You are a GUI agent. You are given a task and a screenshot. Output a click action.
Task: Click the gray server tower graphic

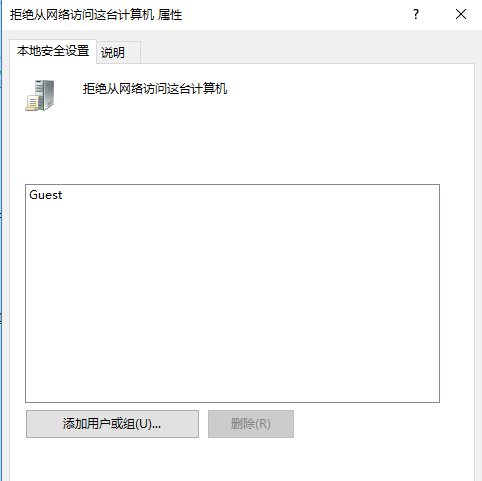tap(45, 94)
